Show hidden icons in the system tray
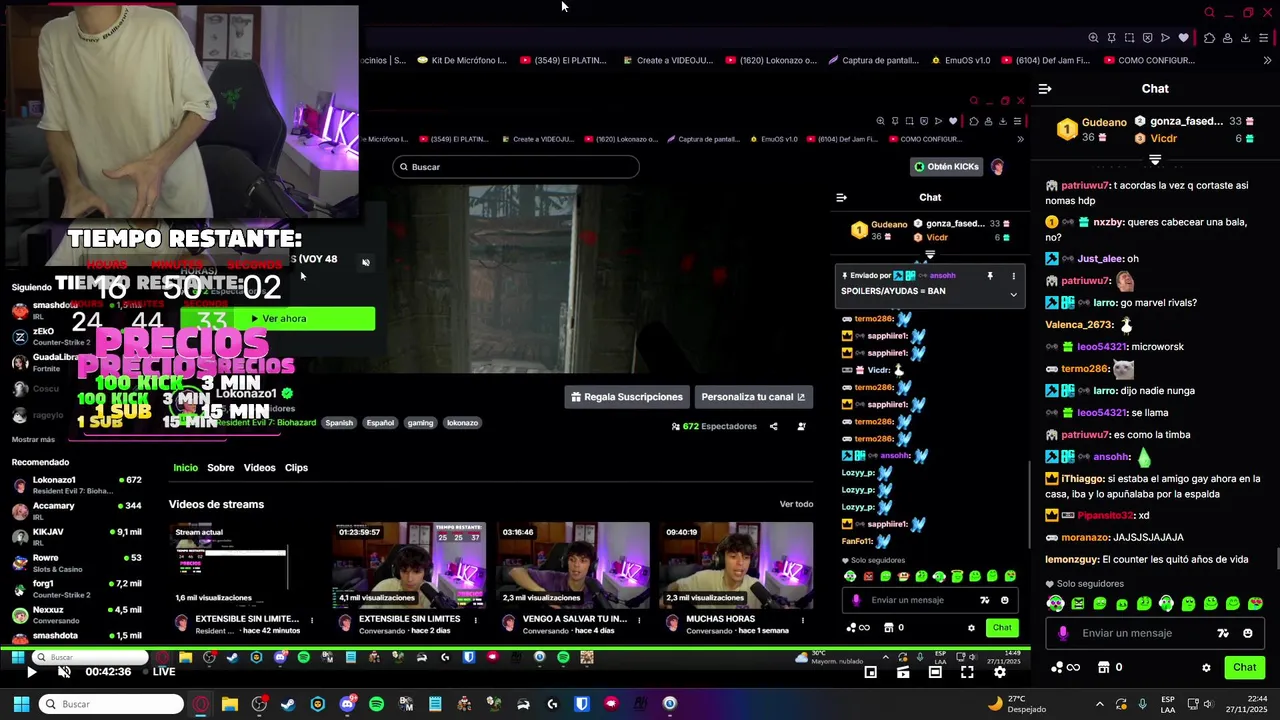 pos(1100,704)
